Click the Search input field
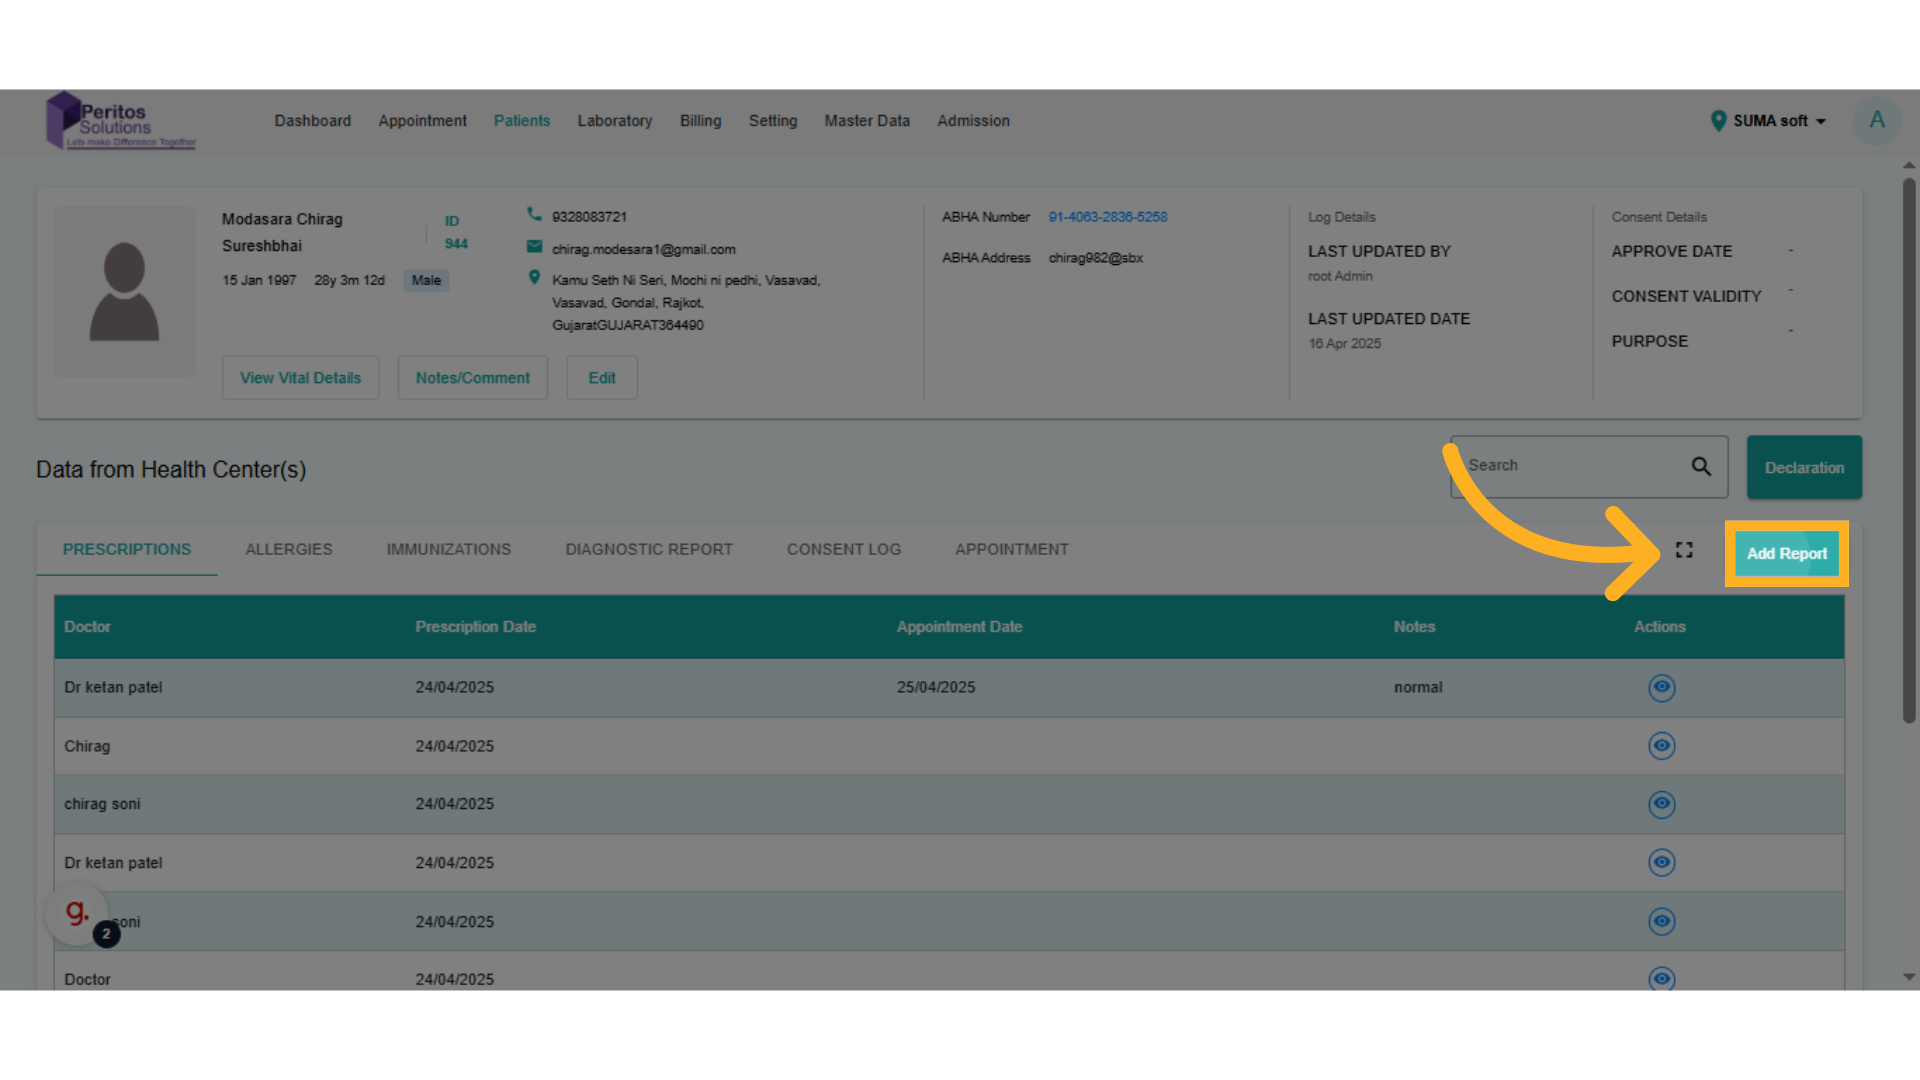Viewport: 1920px width, 1080px height. [x=1570, y=466]
